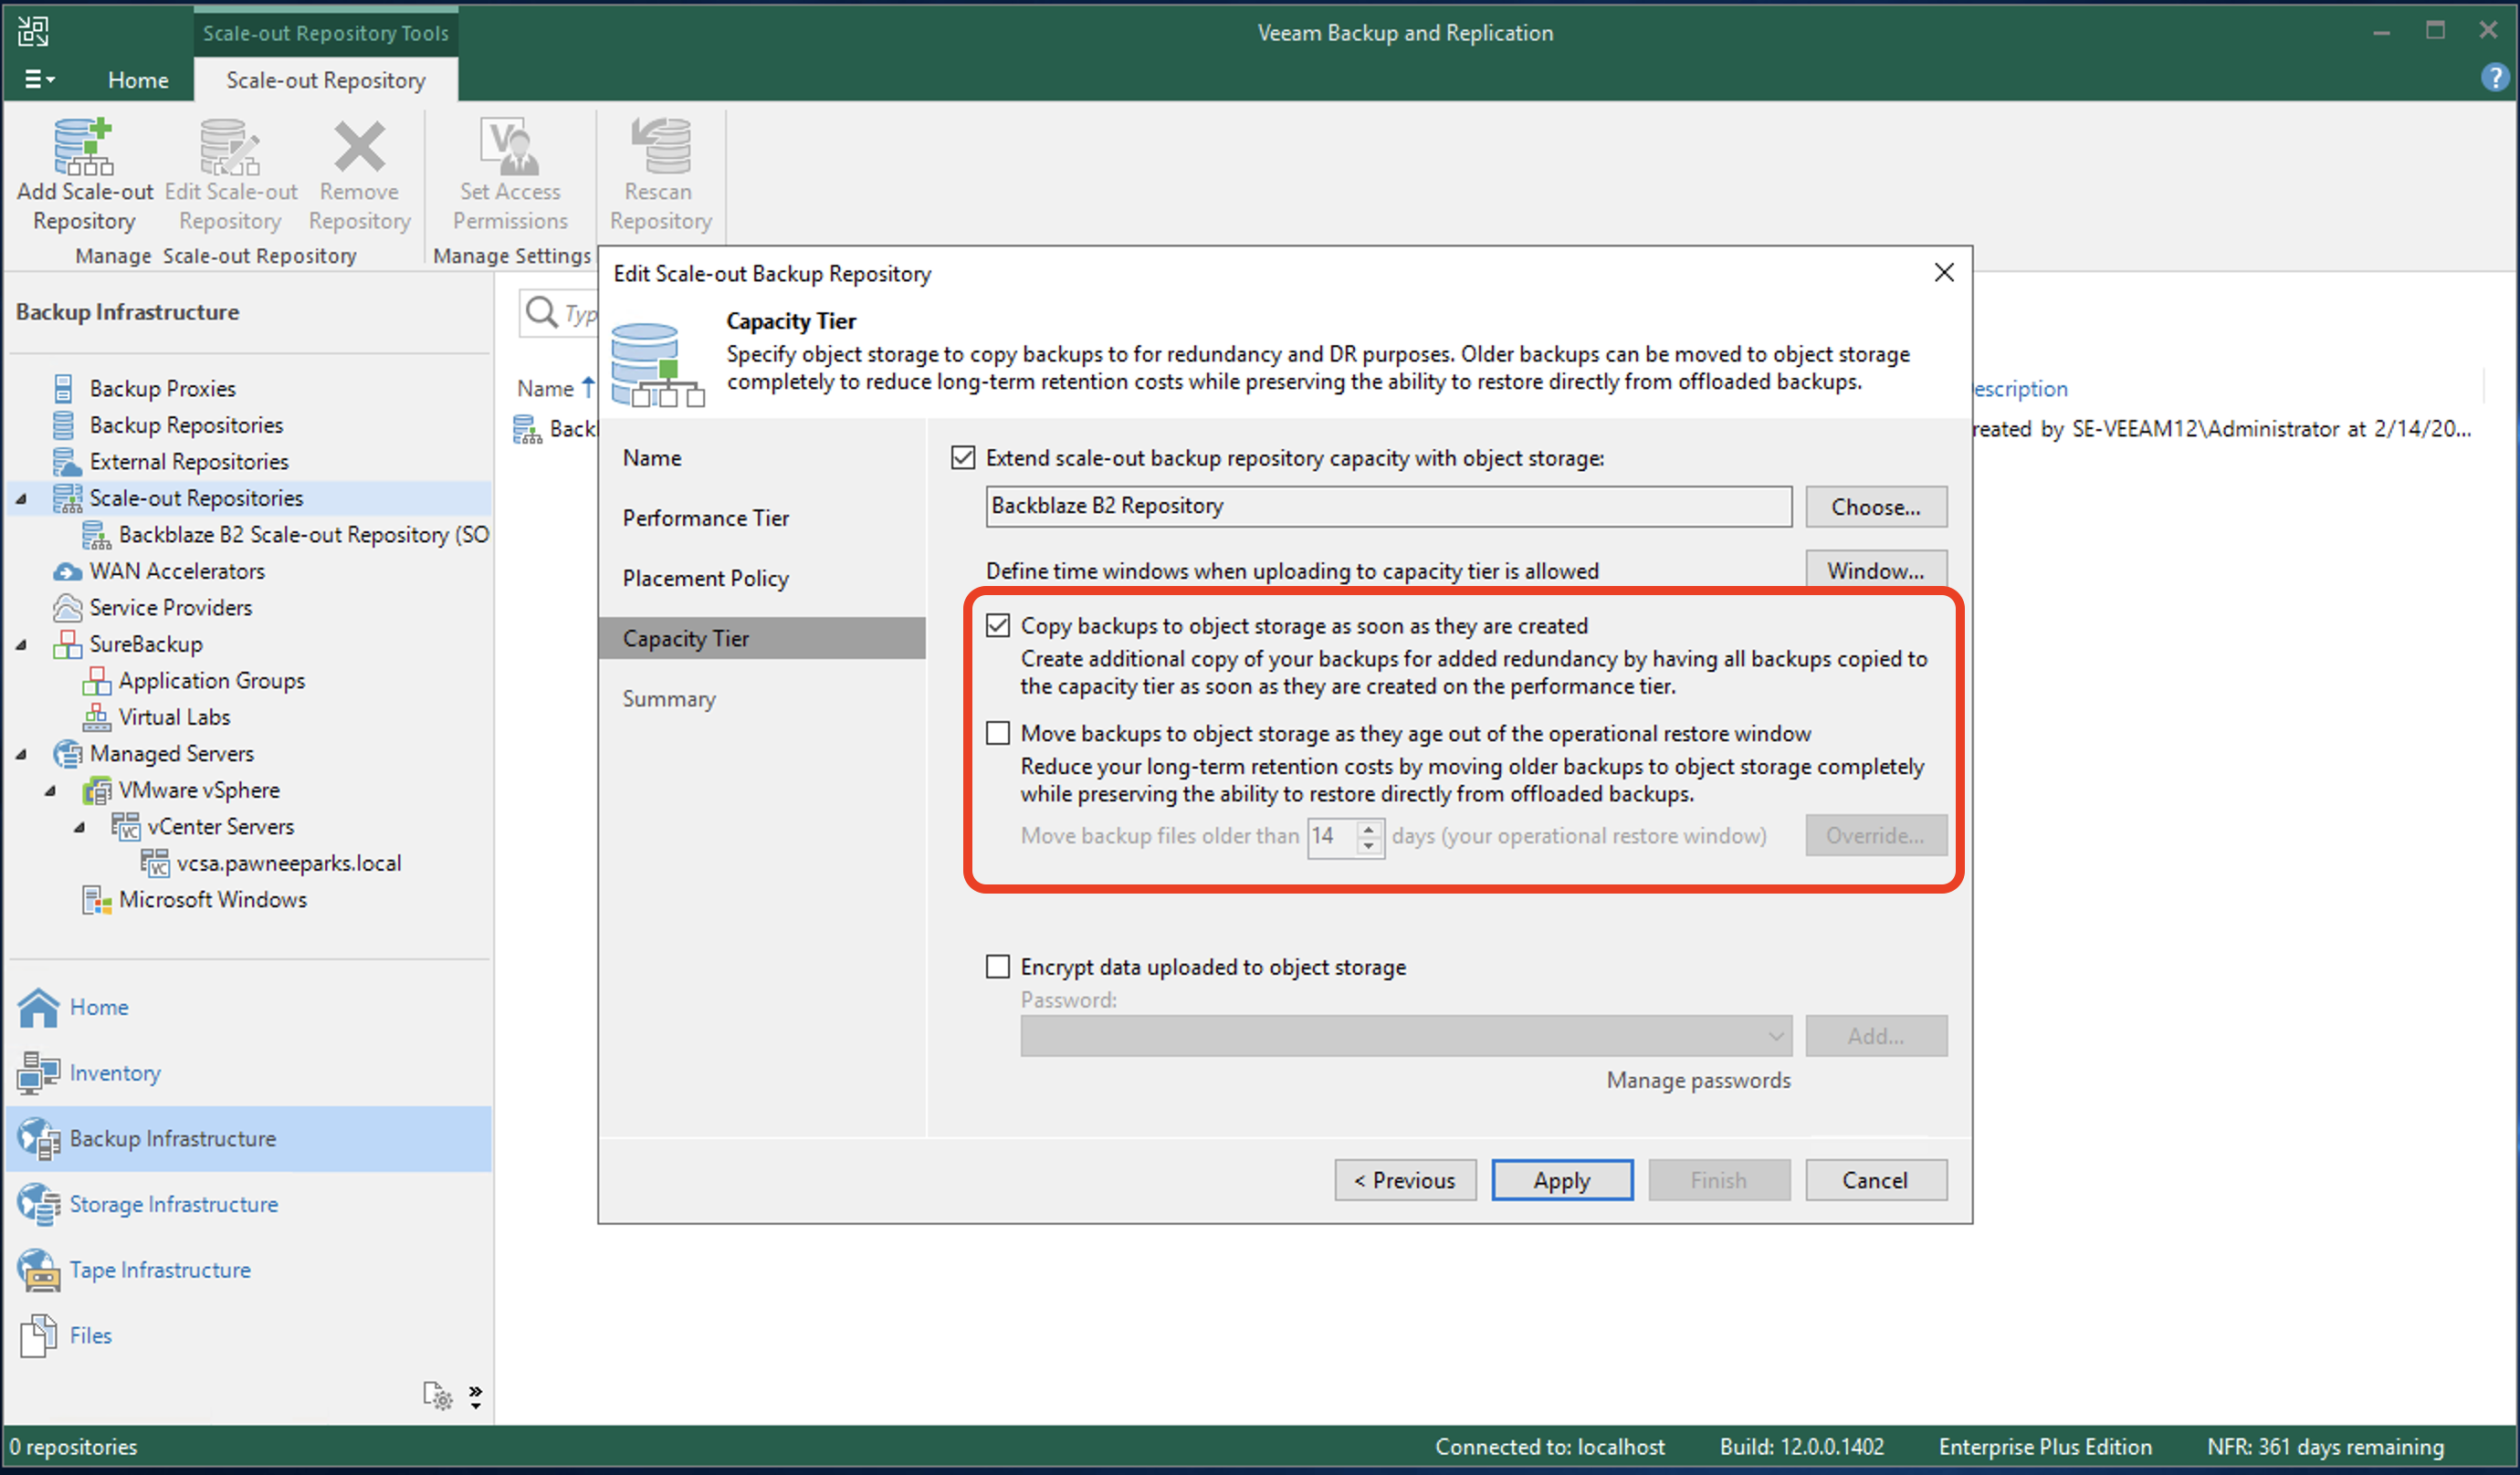Screen dimensions: 2520x1475
Task: Collapse the Scale-out Repositories tree node
Action: click(21, 498)
